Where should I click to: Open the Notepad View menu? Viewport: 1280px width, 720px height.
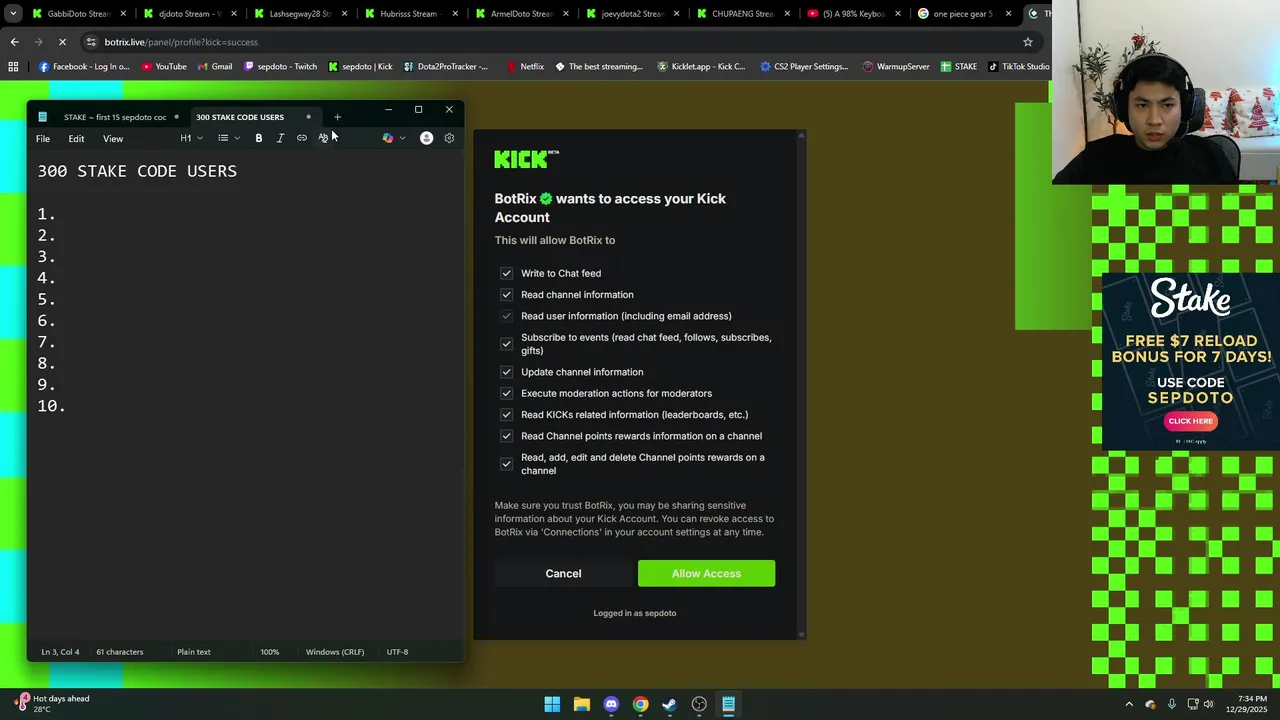tap(113, 139)
